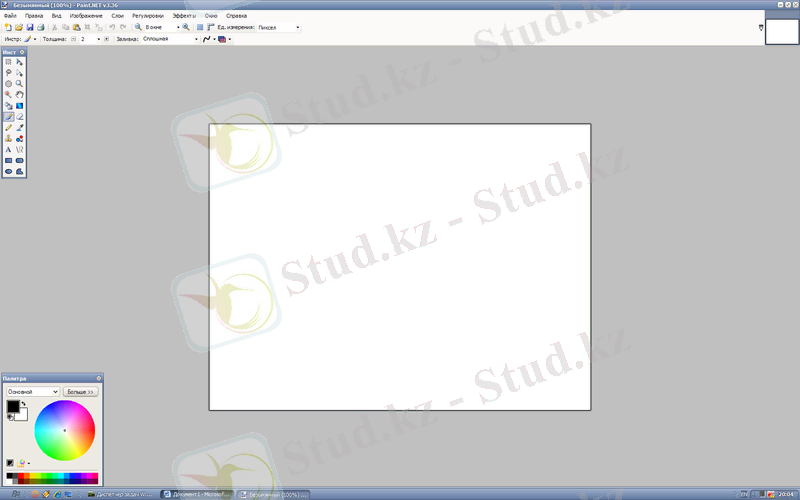This screenshot has width=800, height=500.
Task: Expand the Основной color selector dropdown
Action: [x=54, y=392]
